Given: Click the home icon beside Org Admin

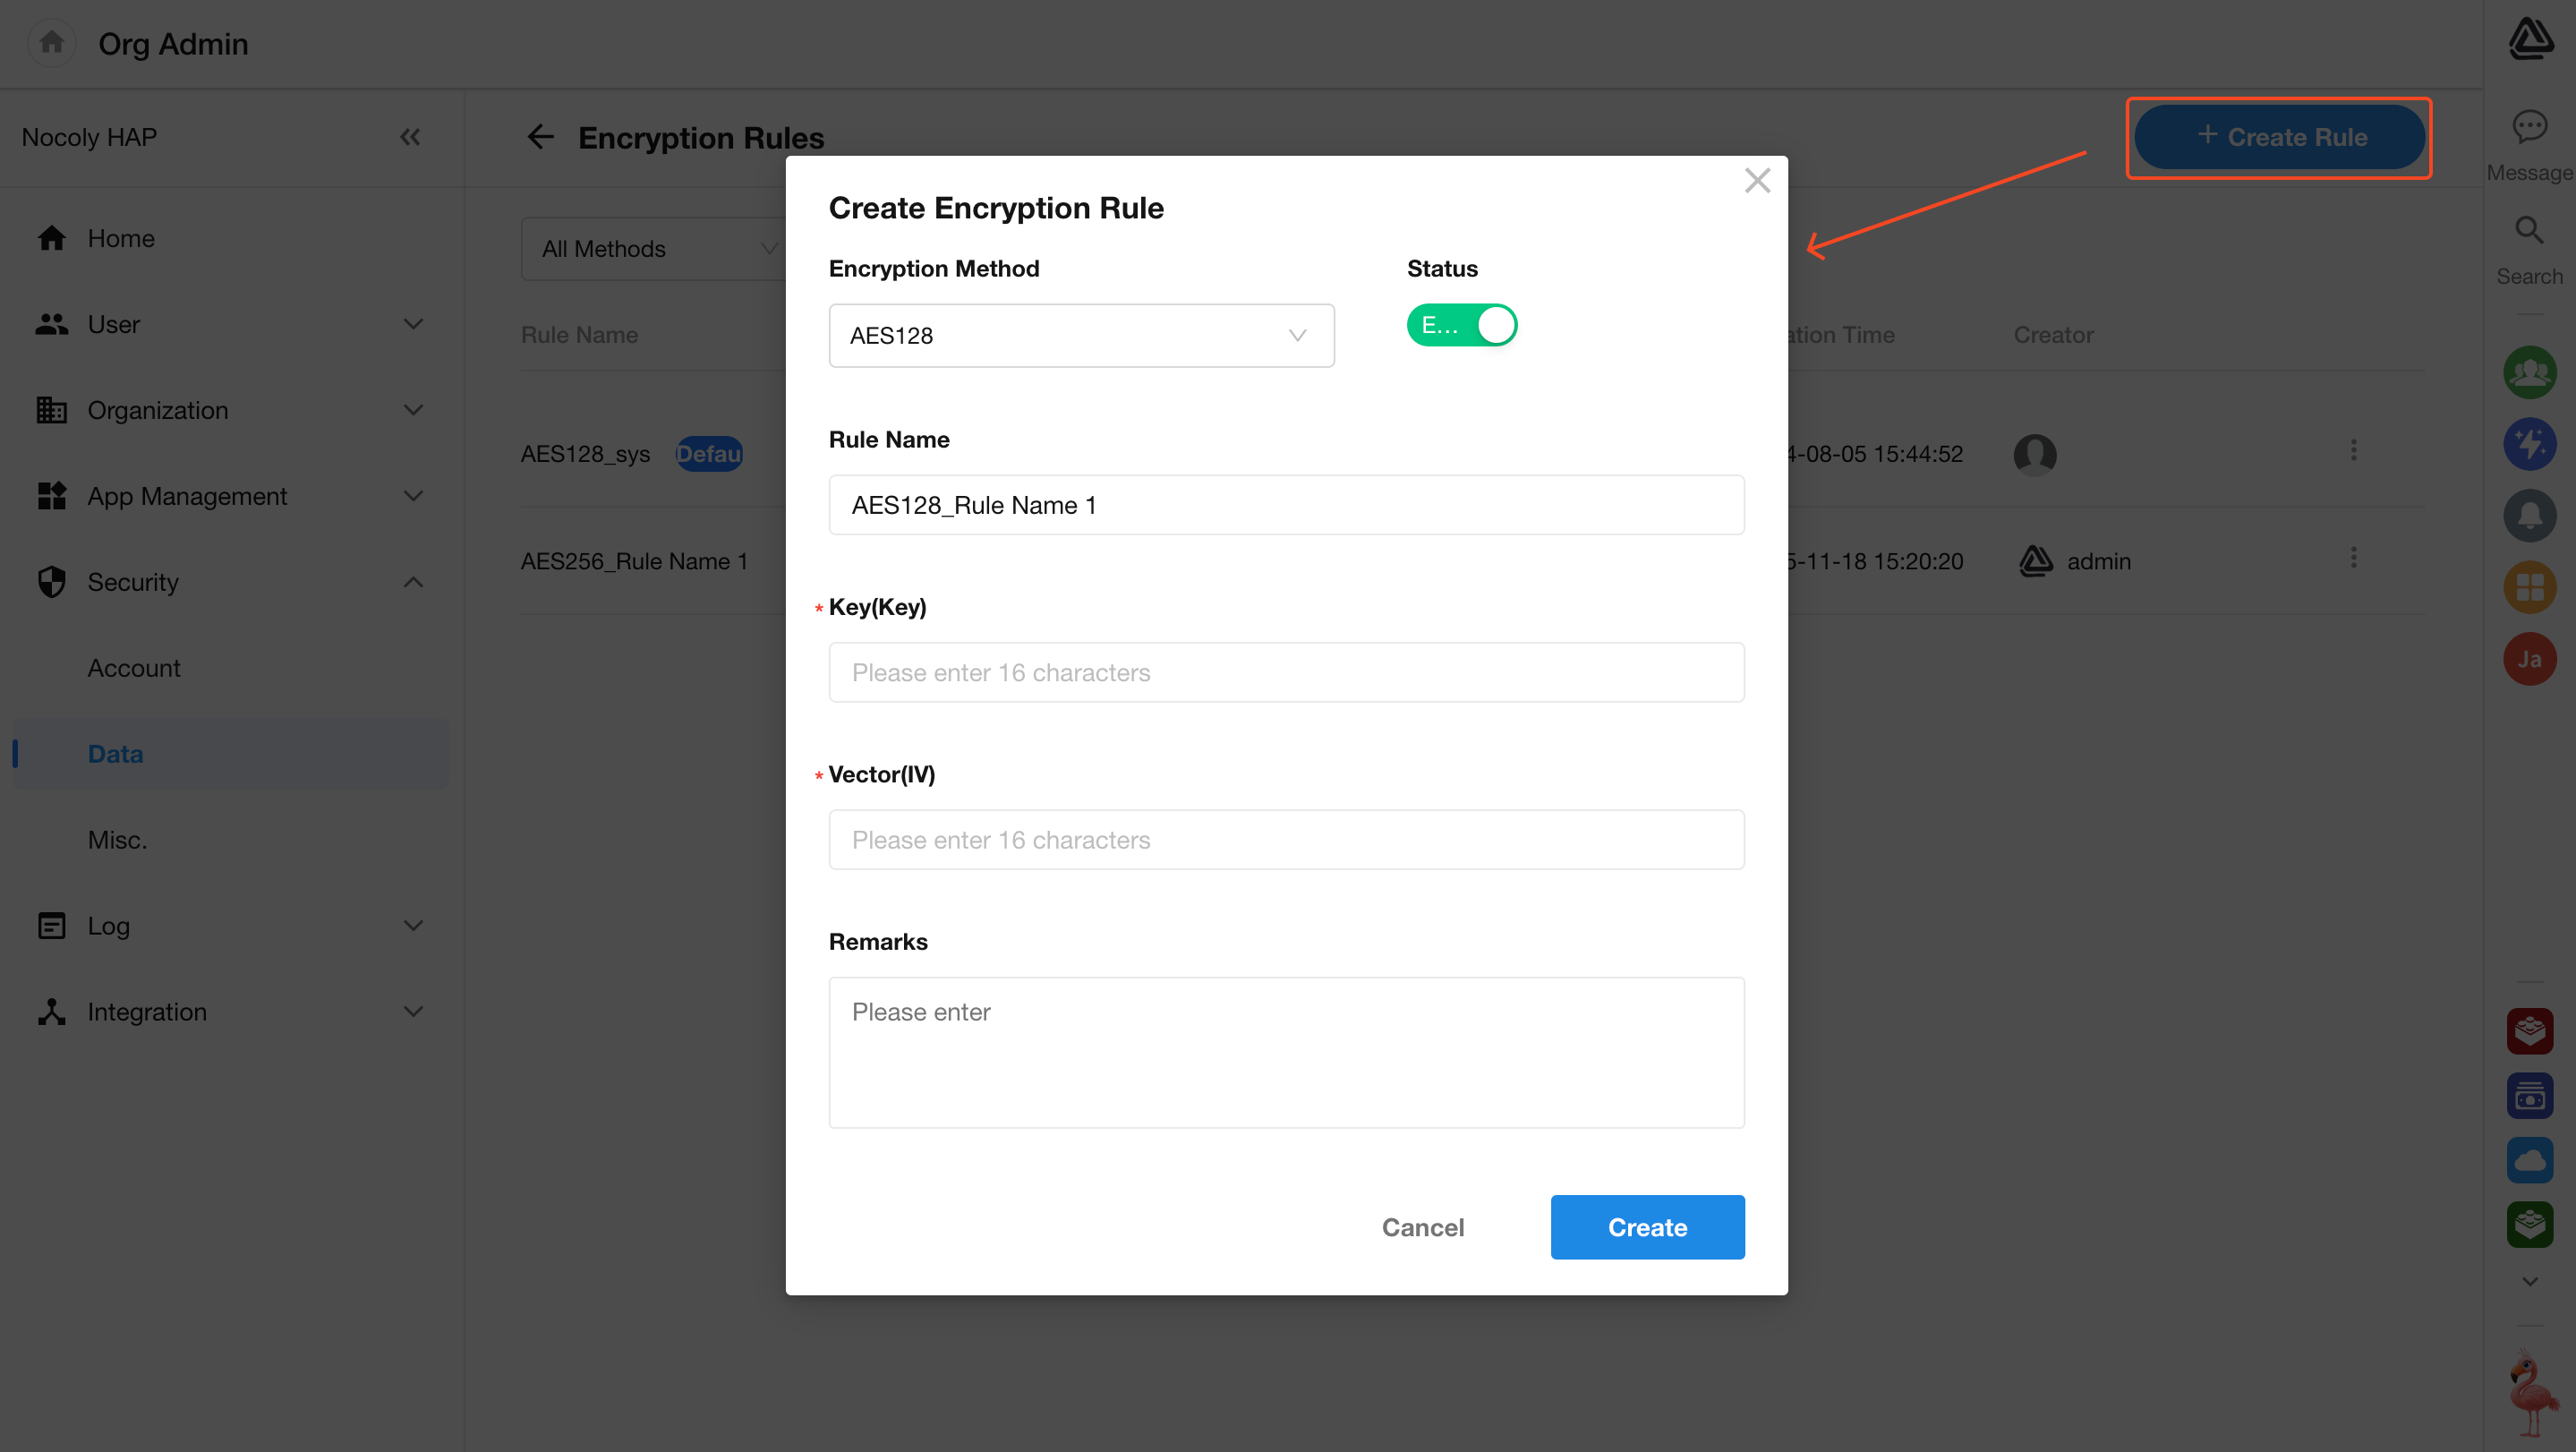Looking at the screenshot, I should point(52,42).
